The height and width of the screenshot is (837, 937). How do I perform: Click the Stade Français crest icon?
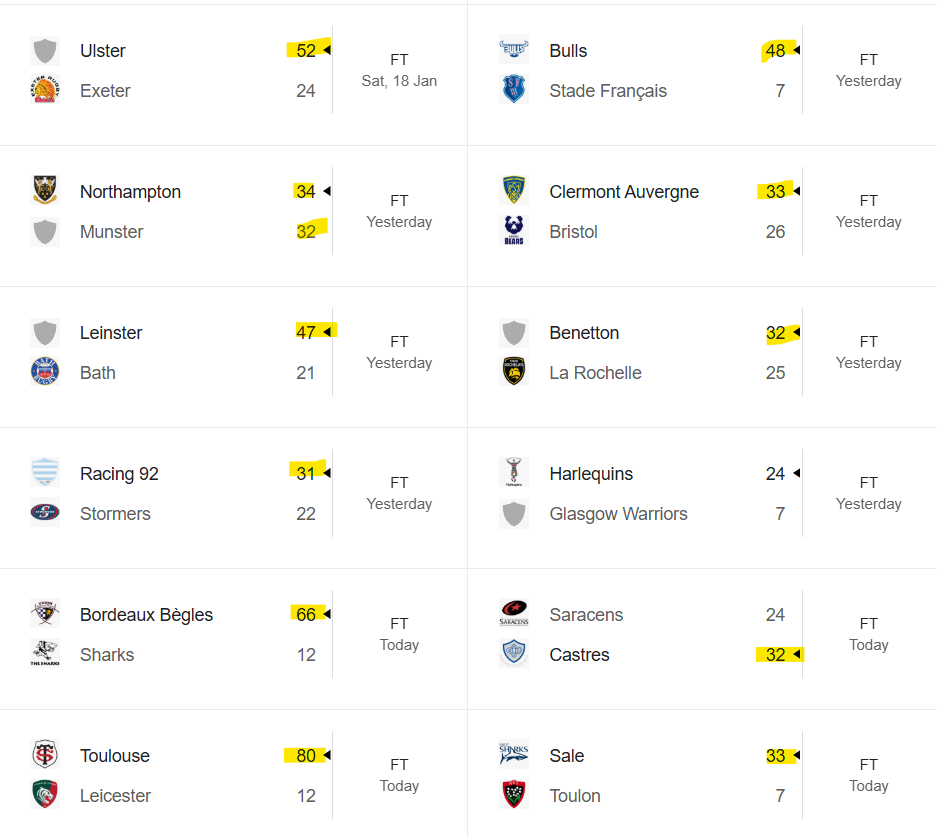pyautogui.click(x=514, y=91)
